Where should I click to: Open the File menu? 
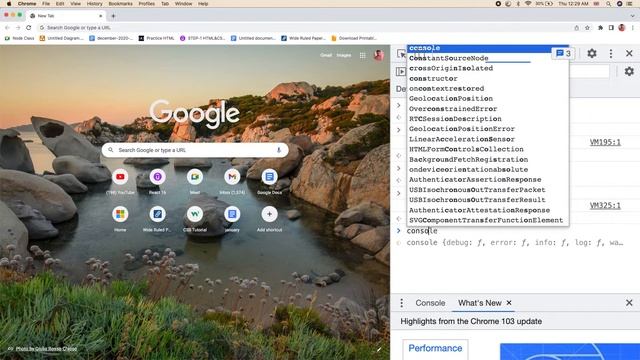tap(46, 4)
